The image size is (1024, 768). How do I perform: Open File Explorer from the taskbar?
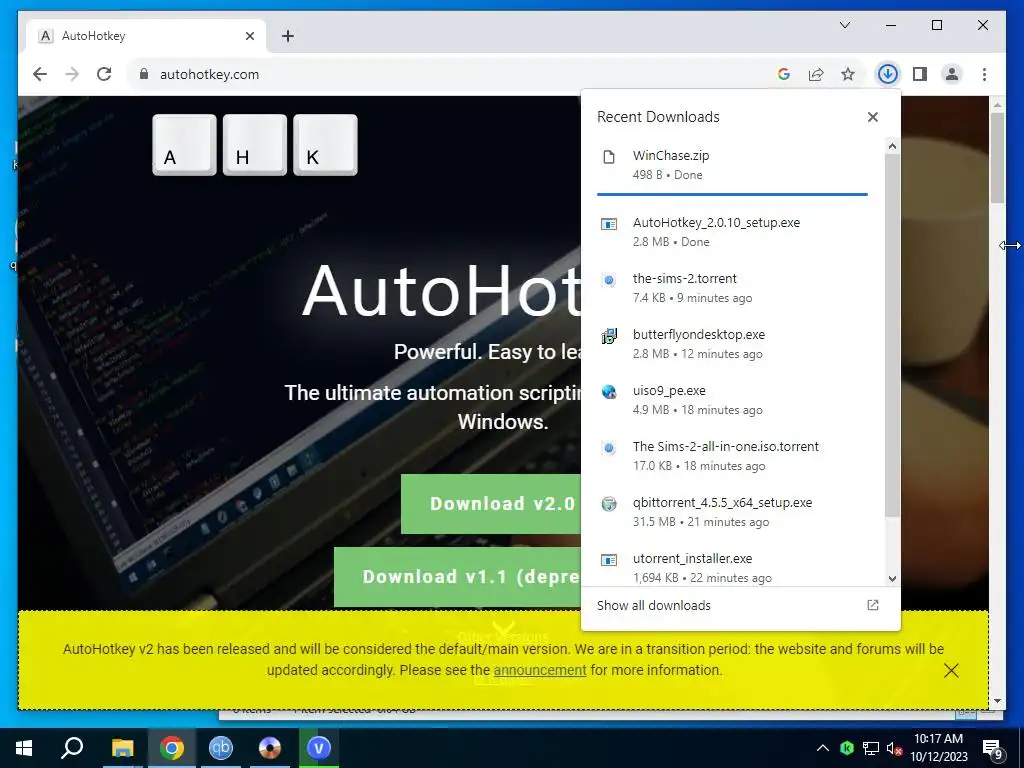(122, 748)
